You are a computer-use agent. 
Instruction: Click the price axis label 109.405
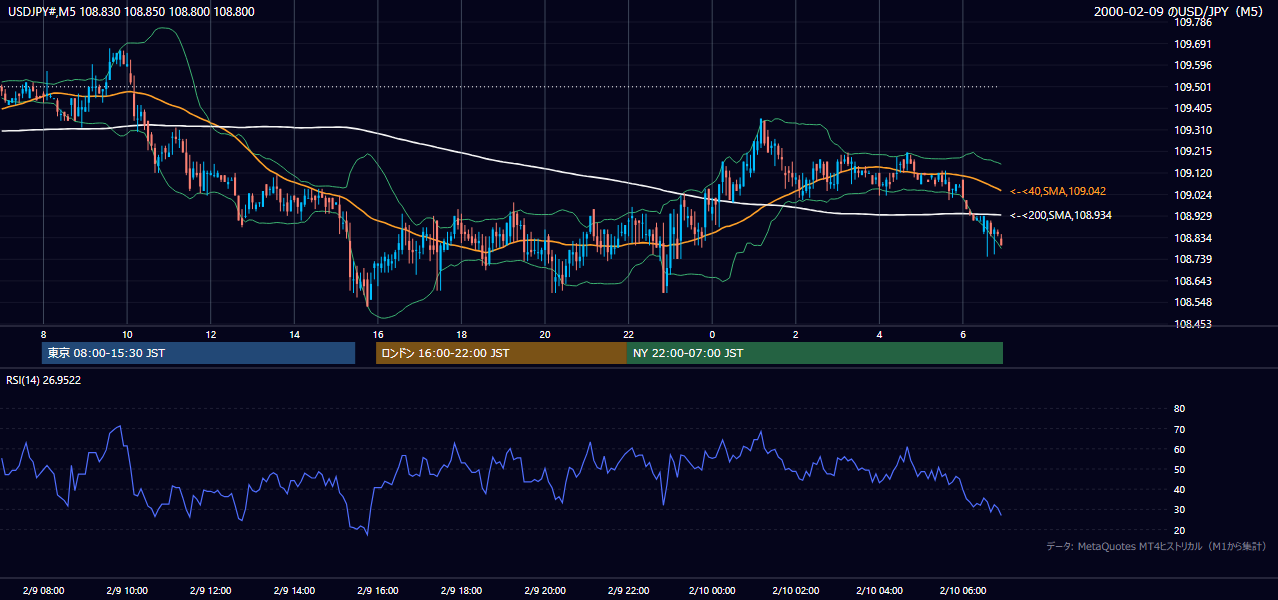coord(1193,108)
